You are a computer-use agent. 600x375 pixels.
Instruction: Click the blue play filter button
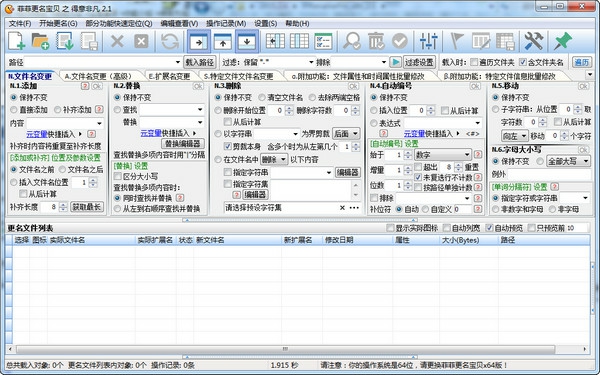[x=395, y=62]
